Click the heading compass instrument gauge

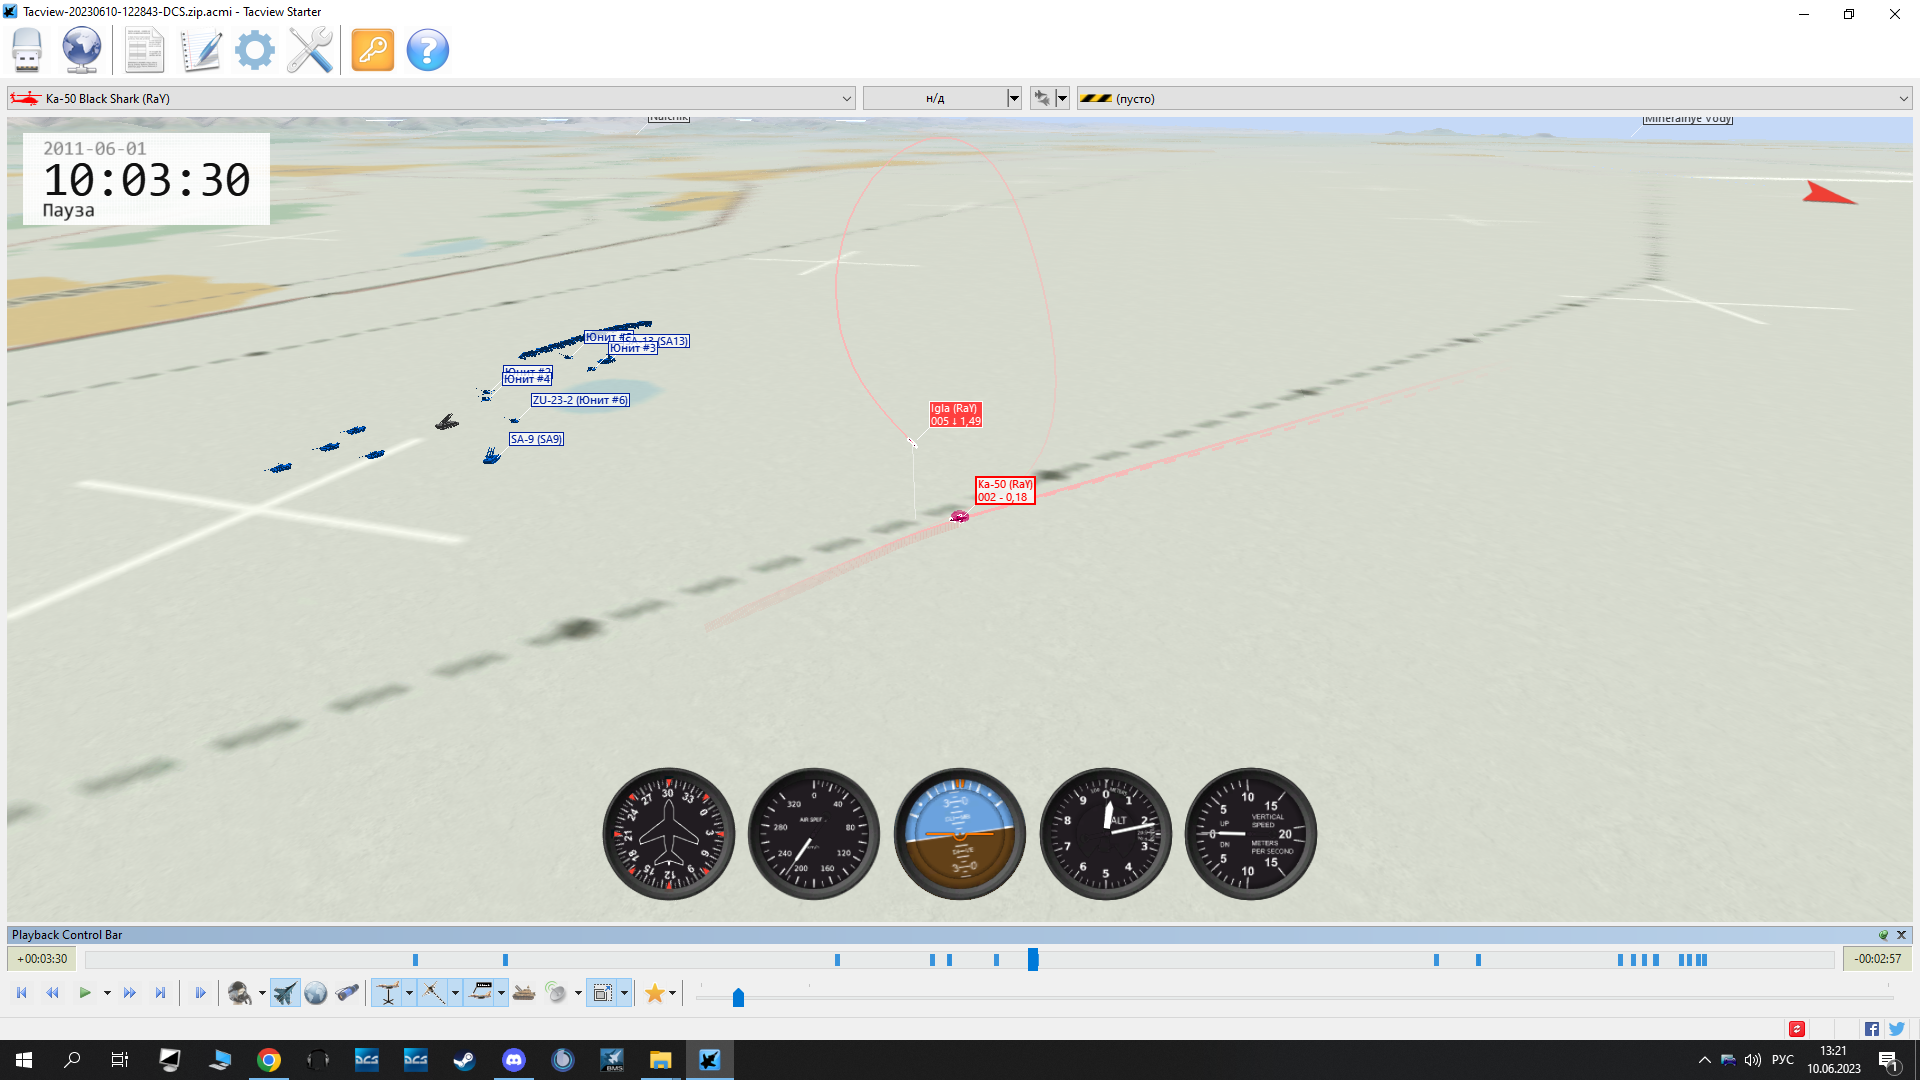[669, 834]
